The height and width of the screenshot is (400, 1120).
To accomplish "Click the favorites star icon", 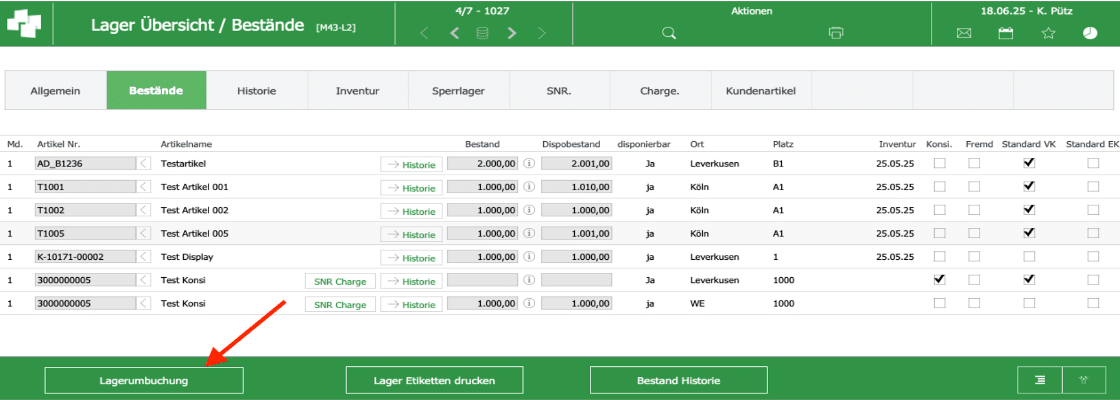I will point(1048,33).
